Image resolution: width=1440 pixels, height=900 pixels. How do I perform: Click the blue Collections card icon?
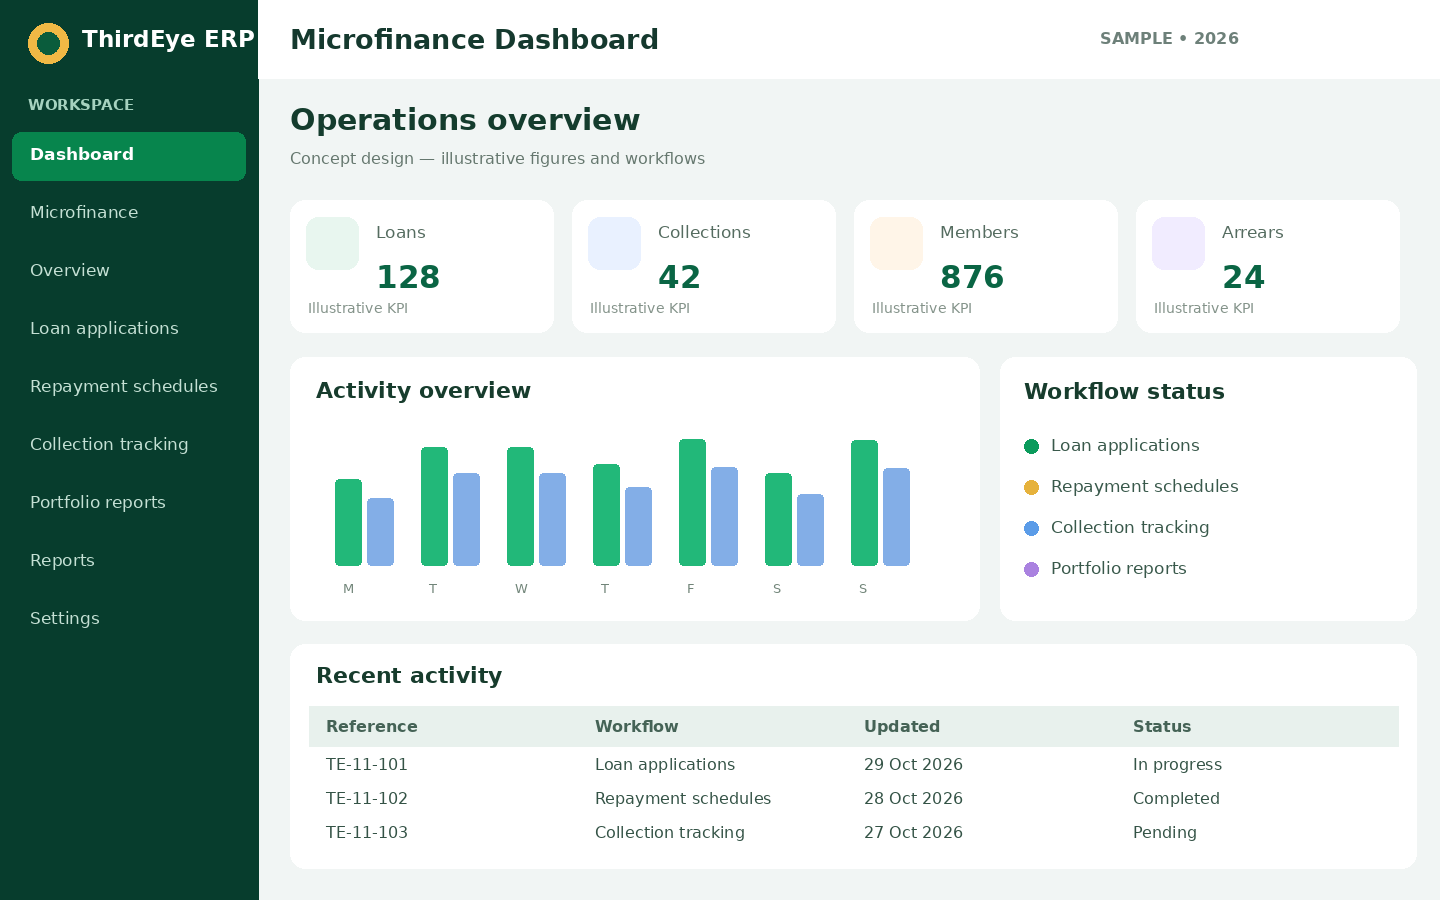(614, 243)
